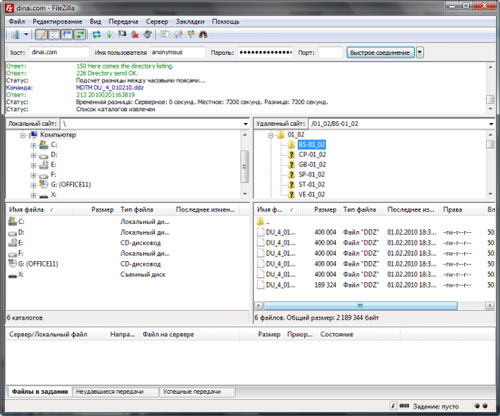Click the Имя пользователя field
500x416 pixels.
(178, 52)
